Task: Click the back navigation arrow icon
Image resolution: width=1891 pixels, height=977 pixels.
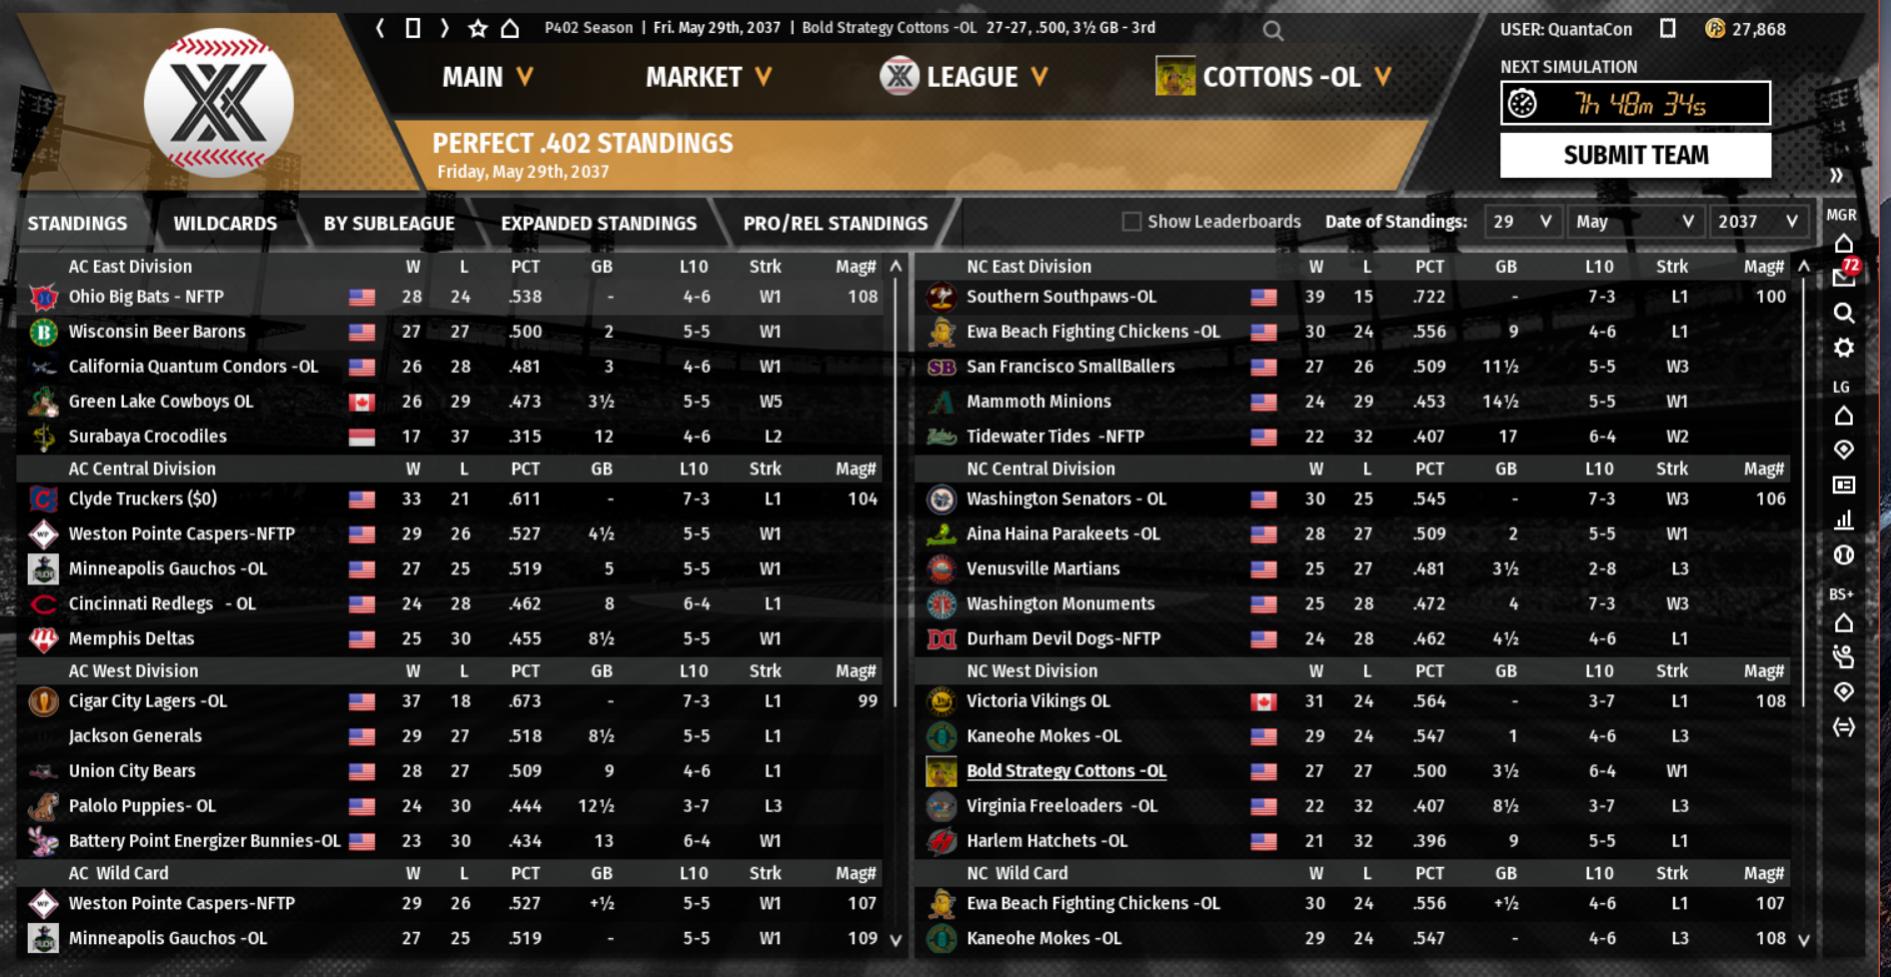Action: [x=380, y=28]
